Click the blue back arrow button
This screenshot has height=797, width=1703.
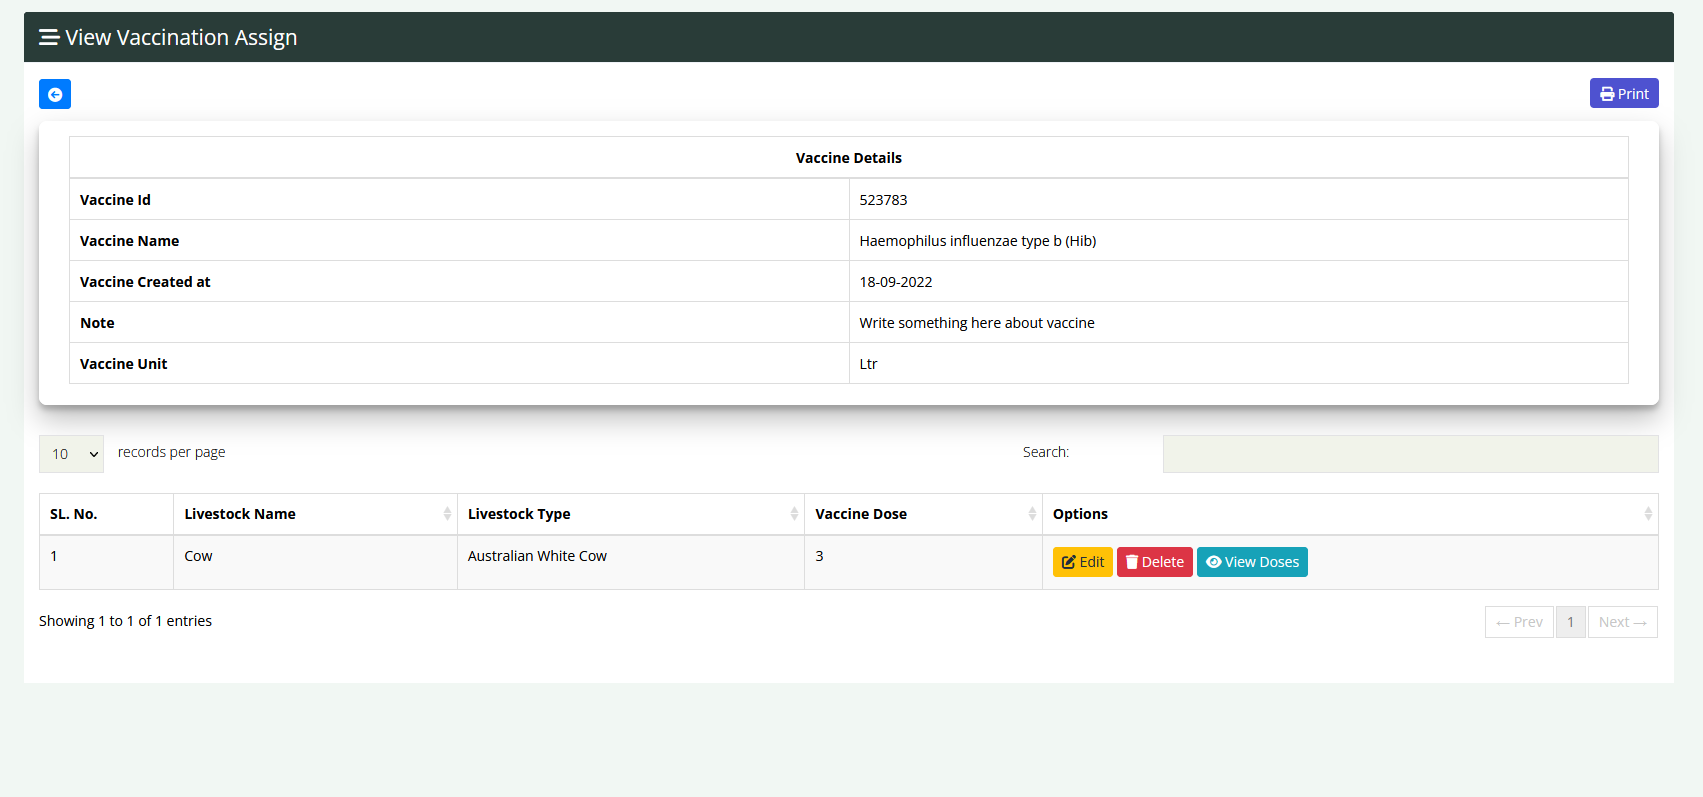click(x=55, y=94)
